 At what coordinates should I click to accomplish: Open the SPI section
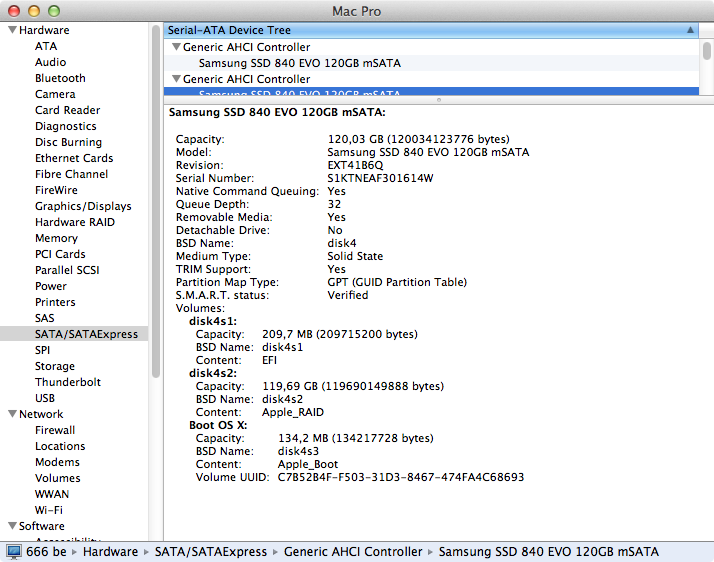click(x=42, y=350)
